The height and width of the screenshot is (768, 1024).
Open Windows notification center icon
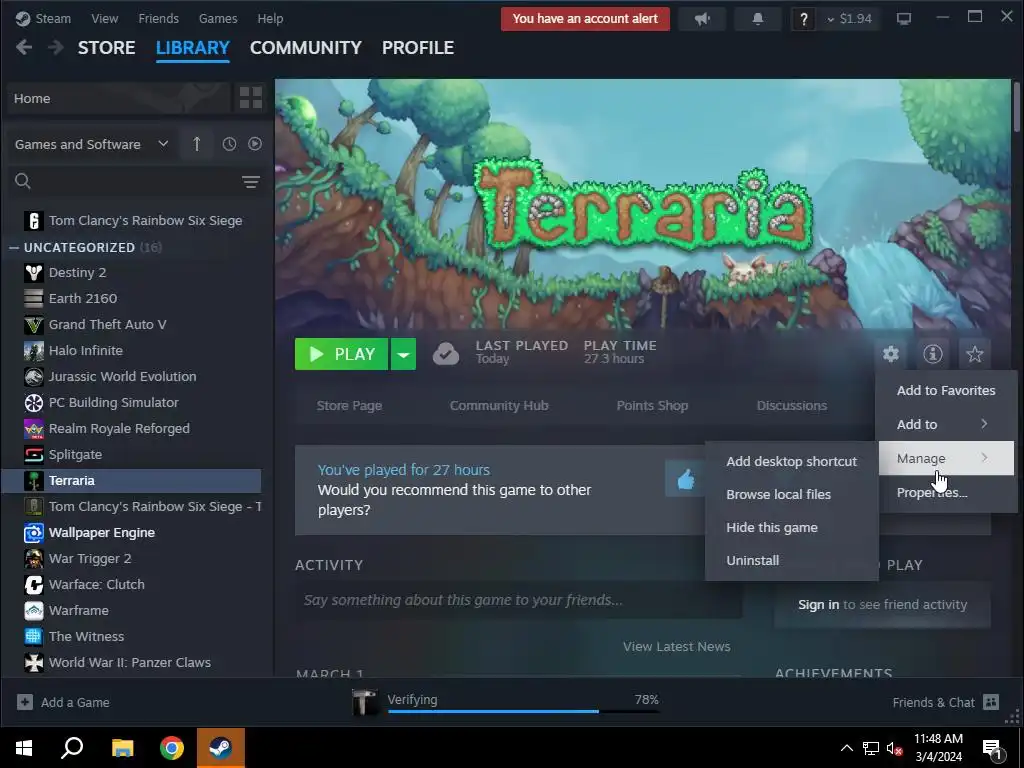click(992, 749)
